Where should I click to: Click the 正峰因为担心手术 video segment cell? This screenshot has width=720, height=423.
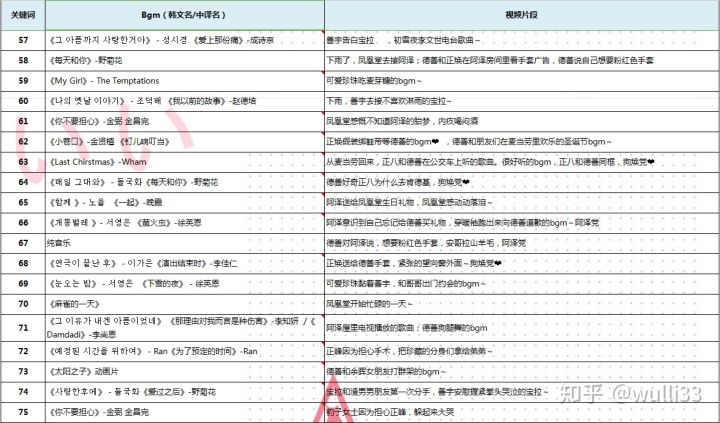tap(522, 351)
